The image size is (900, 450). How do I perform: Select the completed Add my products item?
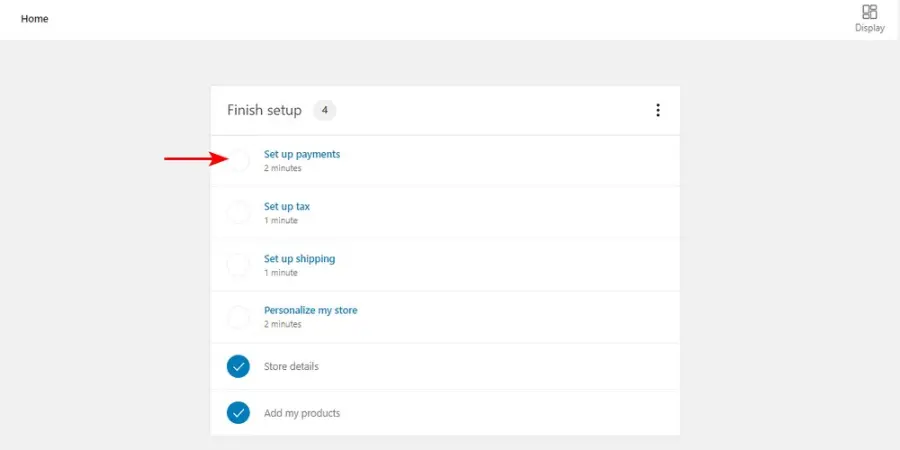[x=302, y=414]
